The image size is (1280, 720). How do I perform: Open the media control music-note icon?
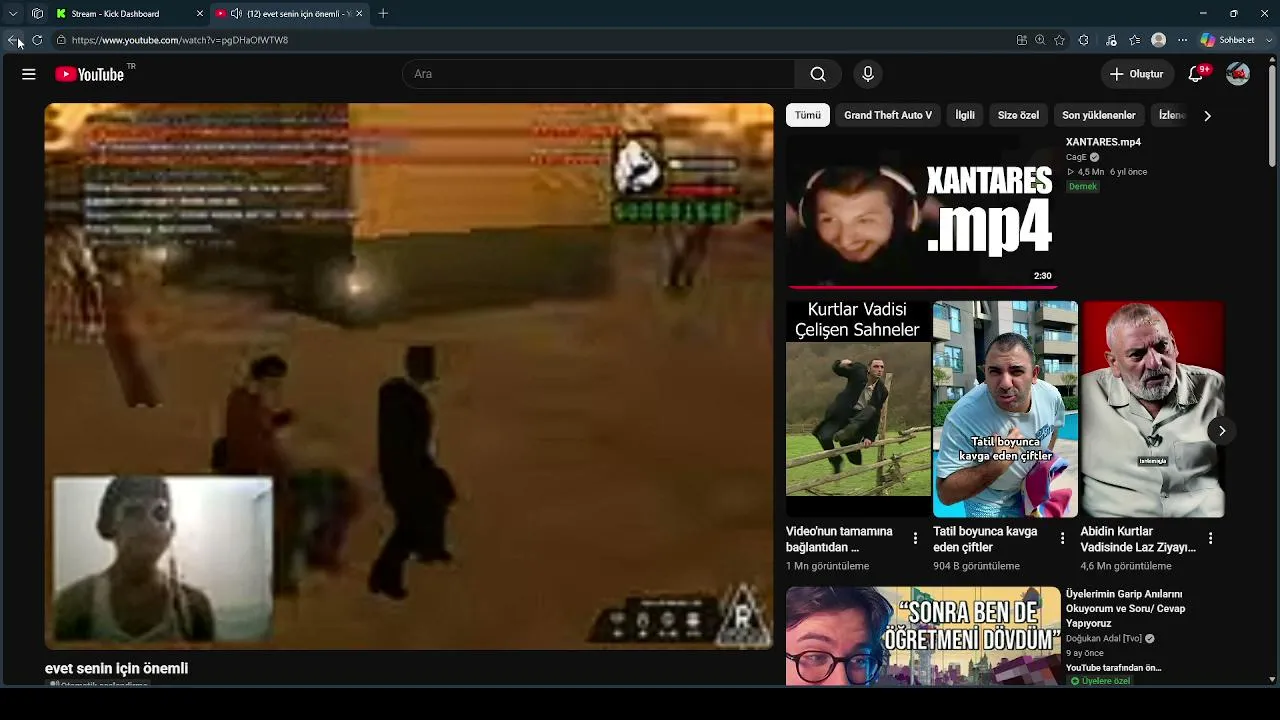pyautogui.click(x=1111, y=40)
